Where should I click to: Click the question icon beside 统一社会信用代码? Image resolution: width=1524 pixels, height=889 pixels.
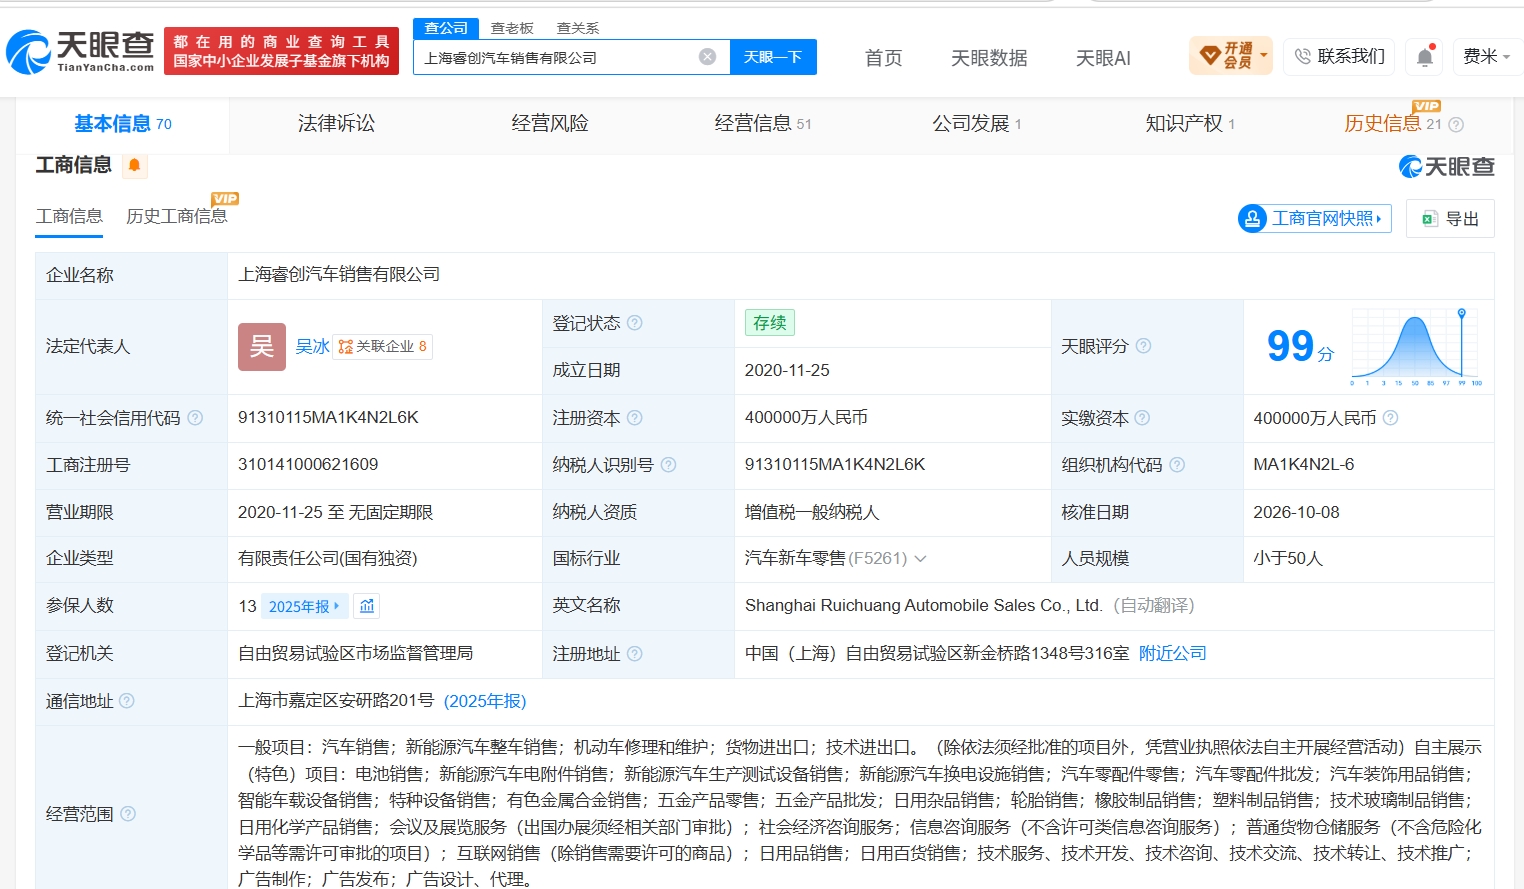(x=195, y=418)
